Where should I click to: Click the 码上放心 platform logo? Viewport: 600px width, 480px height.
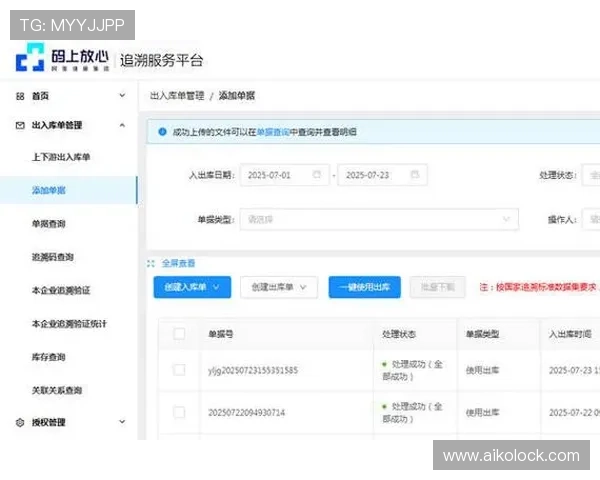[x=62, y=57]
